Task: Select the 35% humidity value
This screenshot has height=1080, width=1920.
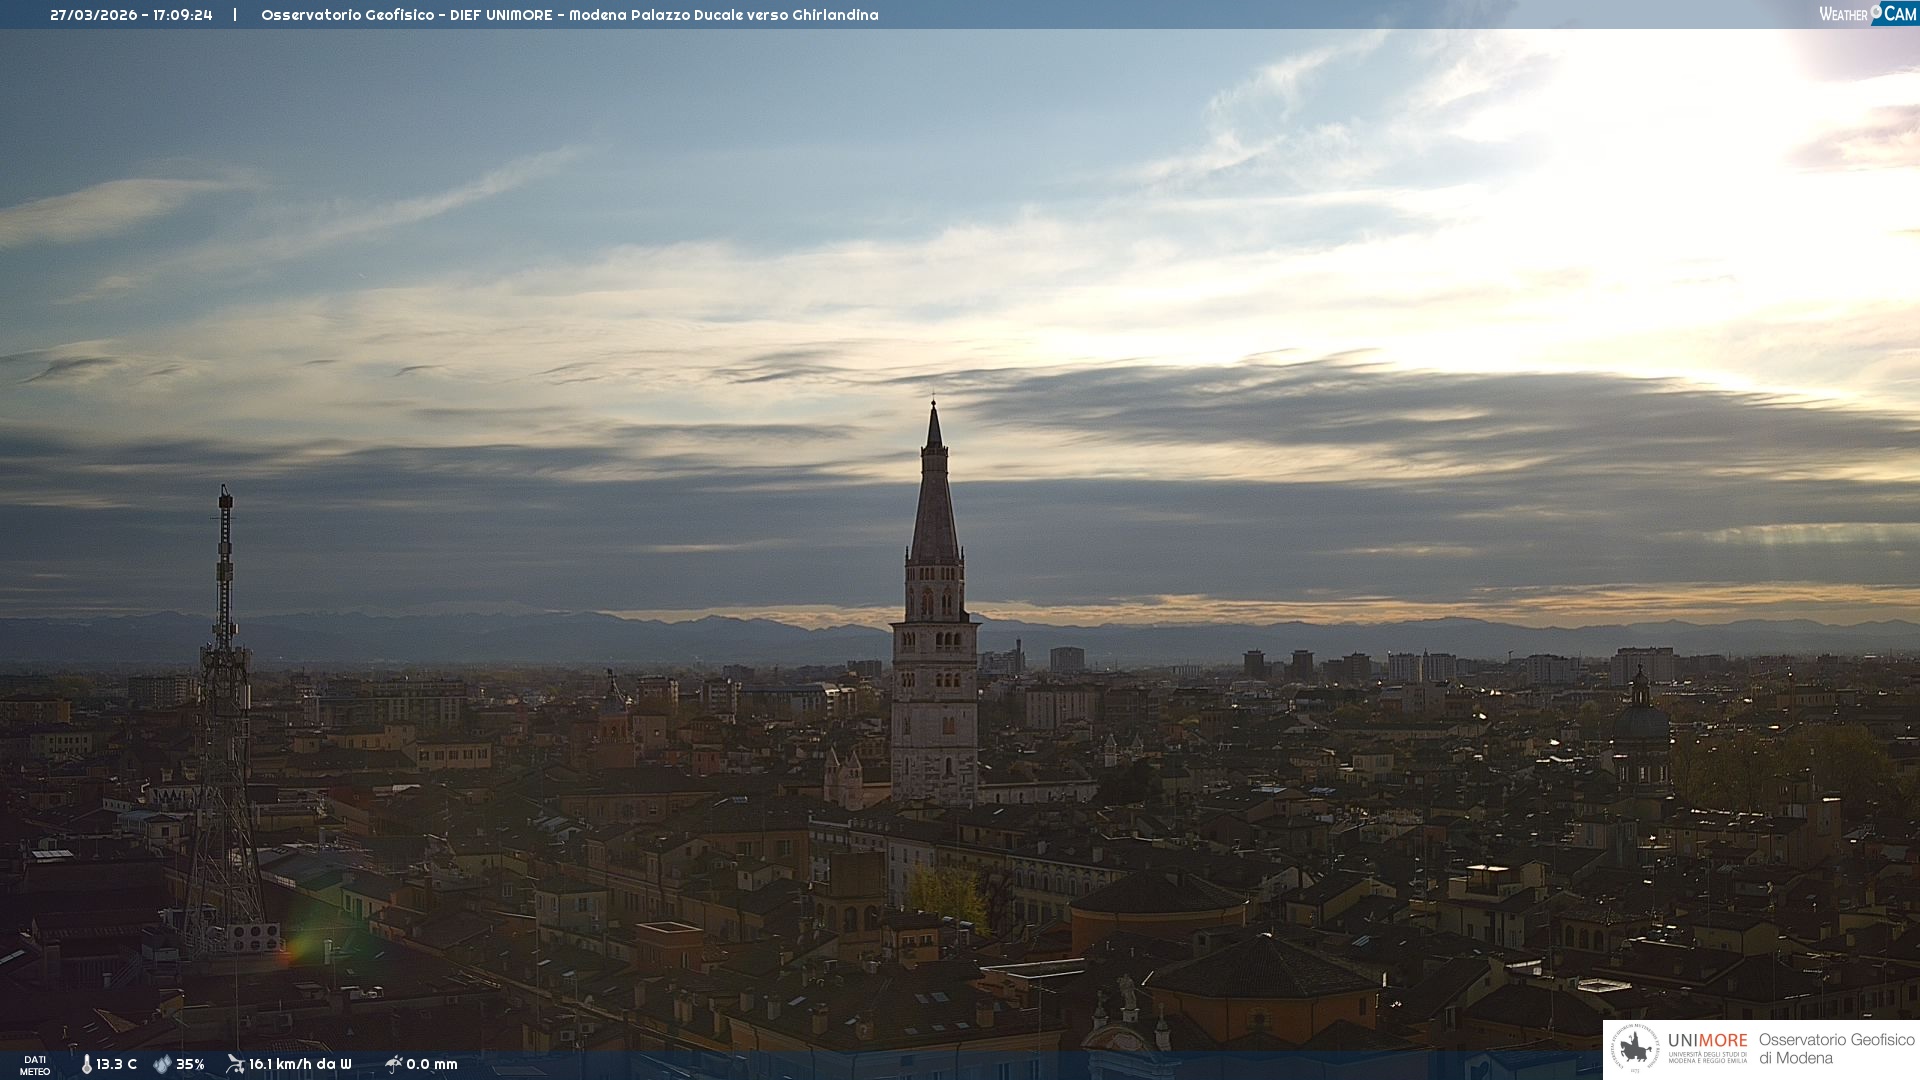Action: pyautogui.click(x=190, y=1065)
